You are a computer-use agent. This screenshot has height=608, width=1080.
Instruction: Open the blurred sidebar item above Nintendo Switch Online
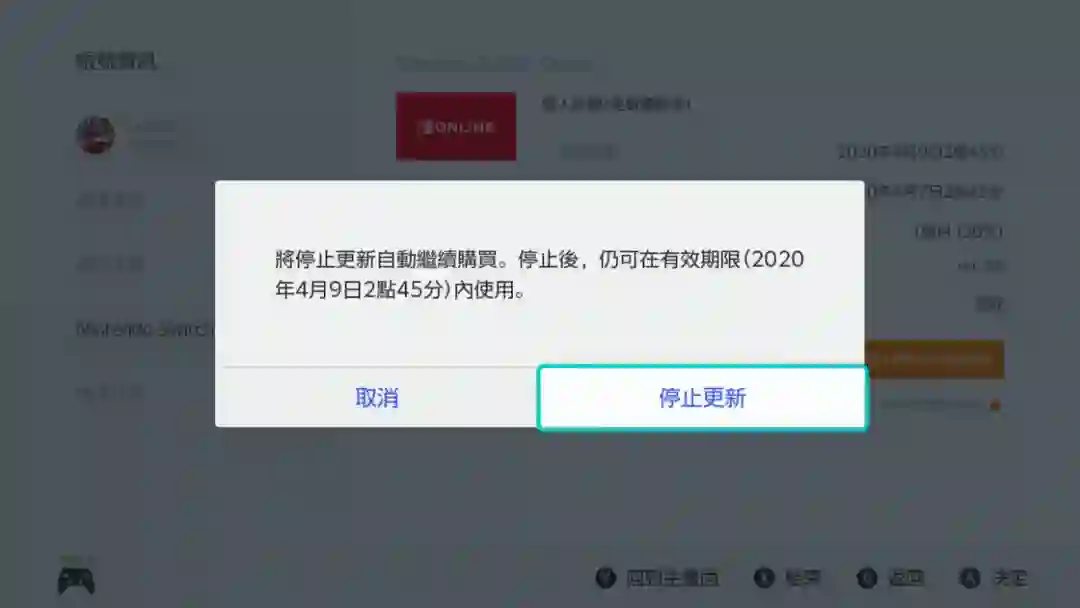110,264
